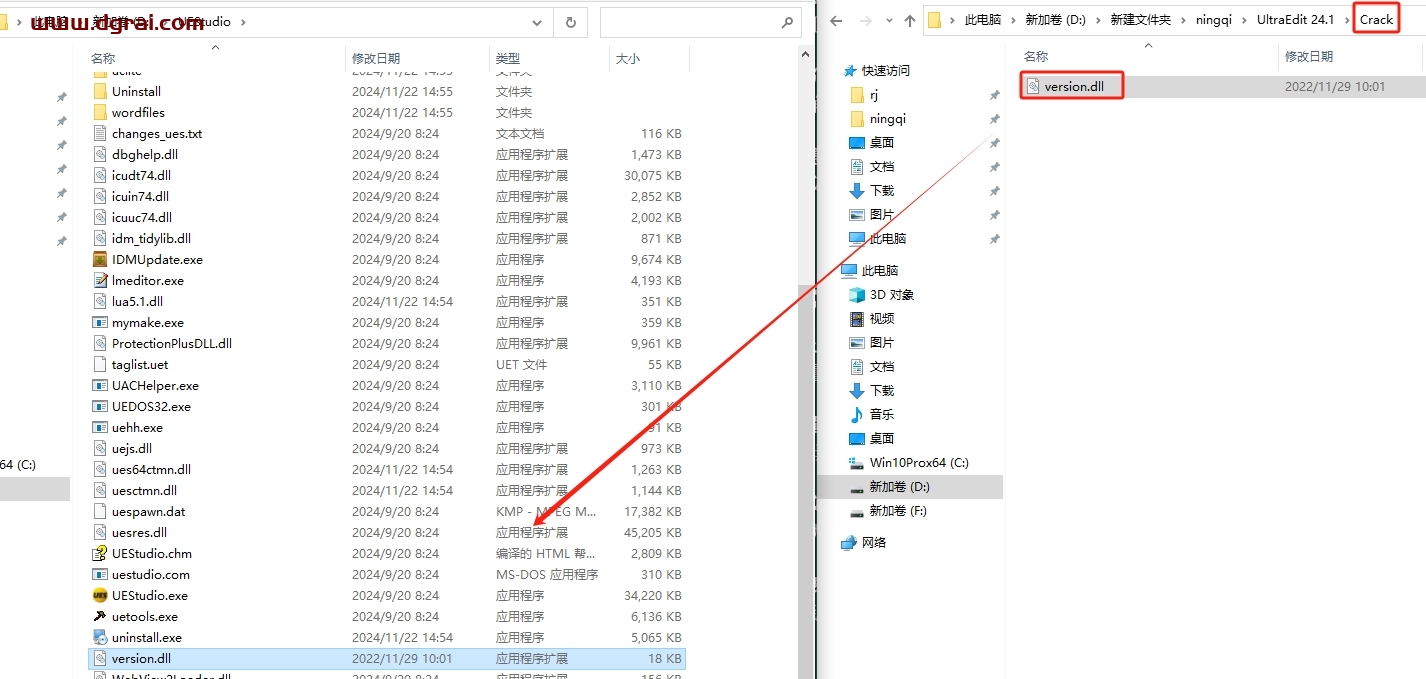This screenshot has width=1426, height=679.
Task: Open pinned rj folder in quick access
Action: tap(864, 94)
